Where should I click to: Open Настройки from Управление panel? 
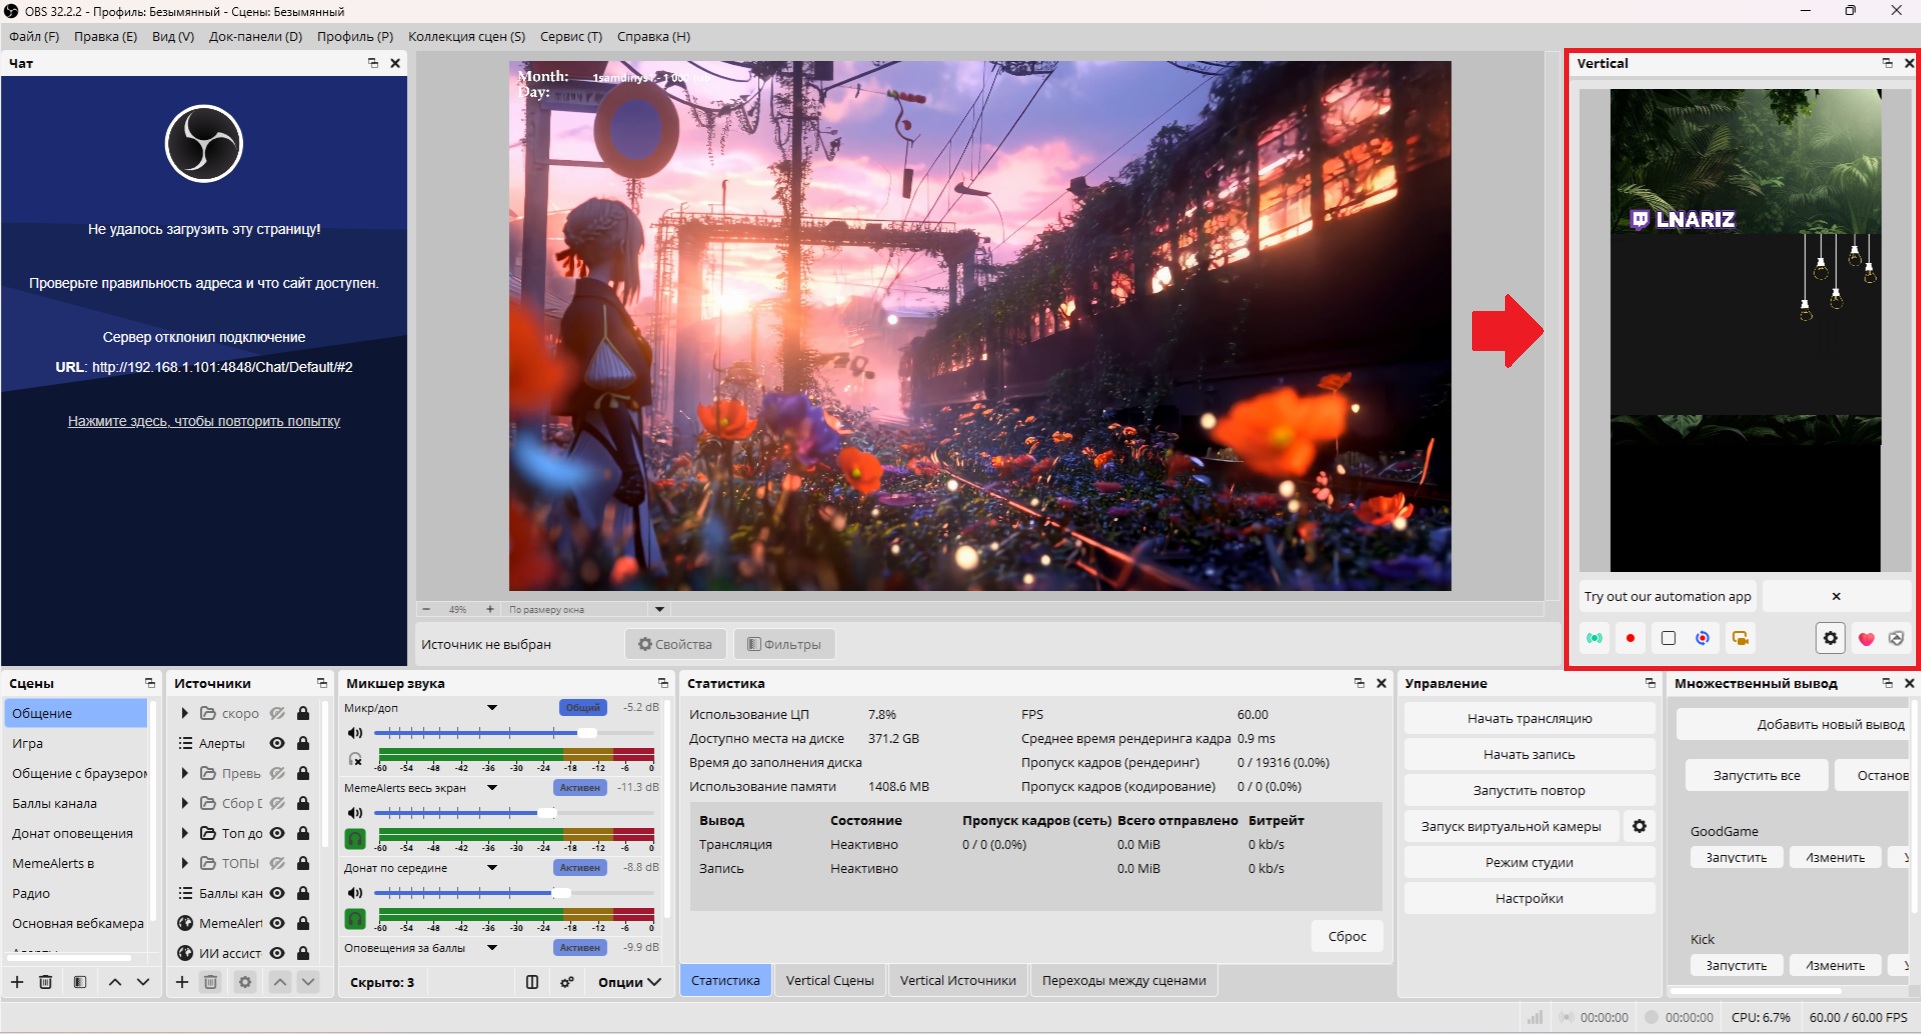[1529, 899]
